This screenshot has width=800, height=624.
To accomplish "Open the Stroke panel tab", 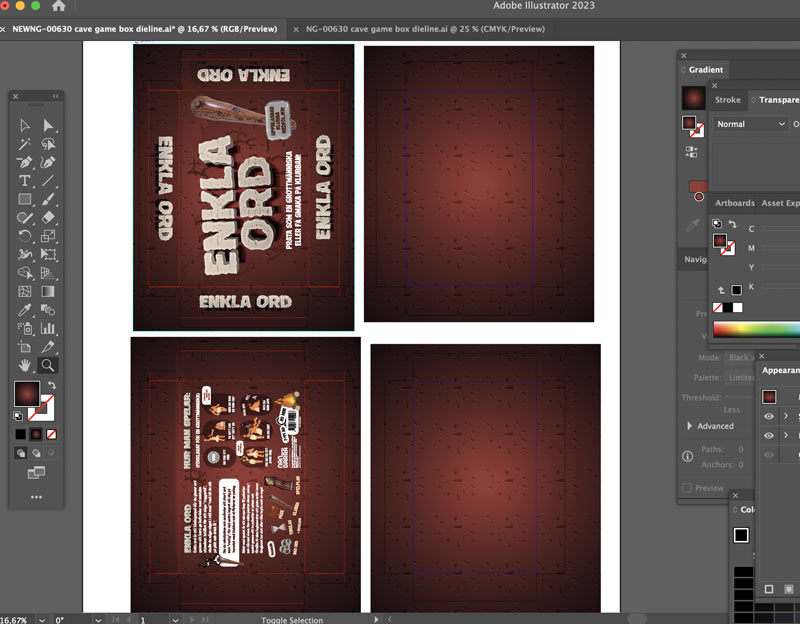I will (x=728, y=100).
